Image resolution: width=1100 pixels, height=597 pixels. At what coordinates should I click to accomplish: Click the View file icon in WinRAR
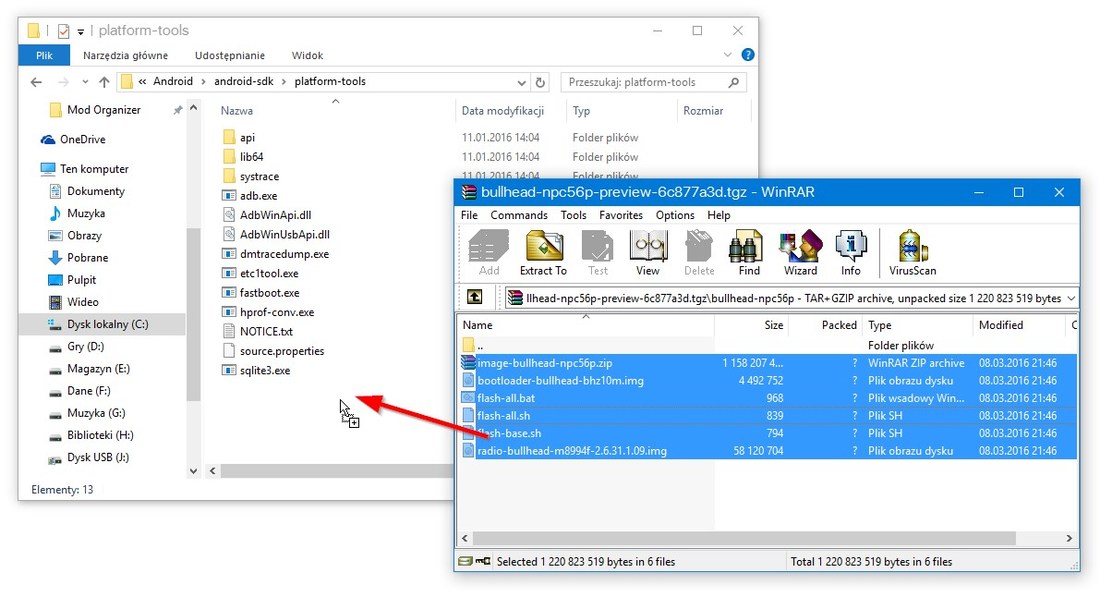(648, 253)
